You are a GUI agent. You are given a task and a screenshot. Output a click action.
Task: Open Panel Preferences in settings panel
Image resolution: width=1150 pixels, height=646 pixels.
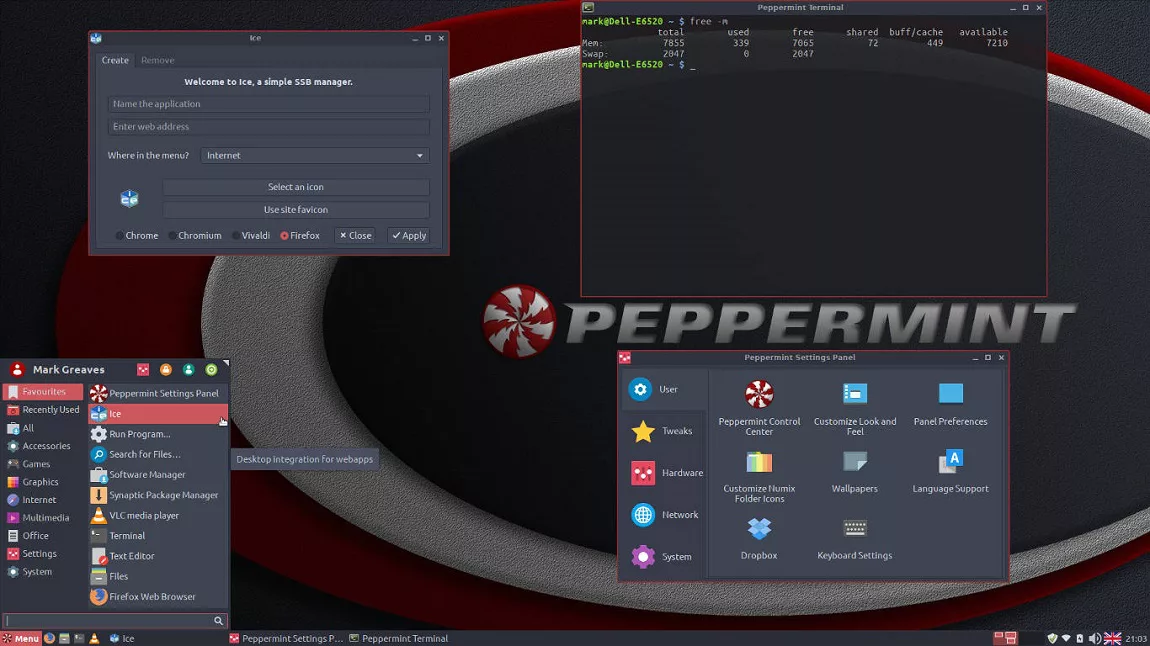tap(951, 403)
